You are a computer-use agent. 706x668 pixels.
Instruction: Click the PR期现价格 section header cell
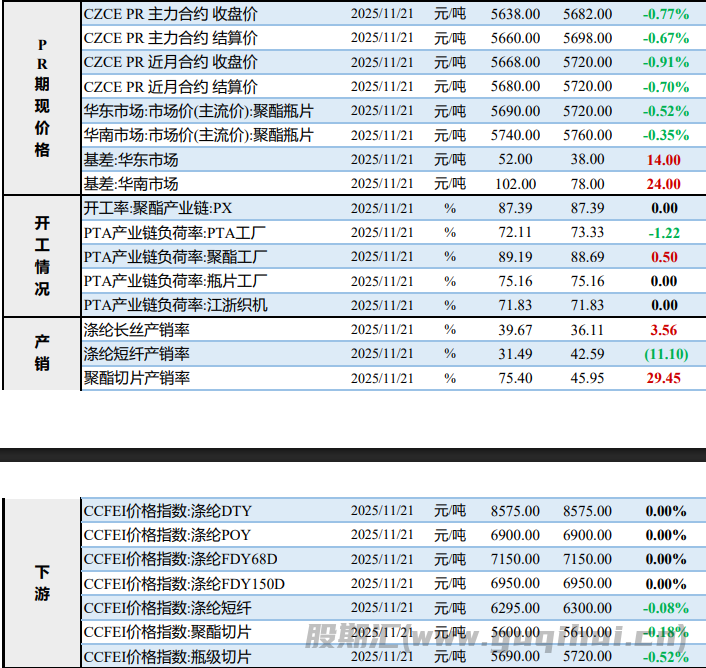(x=42, y=98)
